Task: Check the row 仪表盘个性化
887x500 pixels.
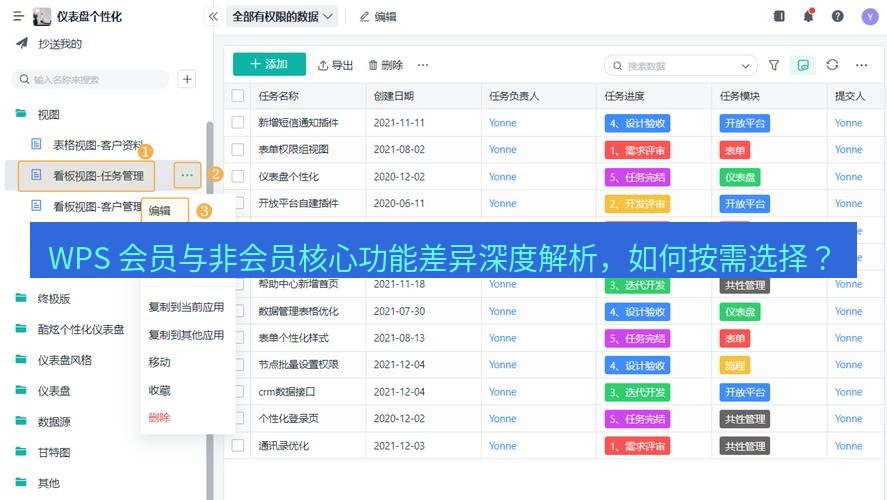Action: 238,176
